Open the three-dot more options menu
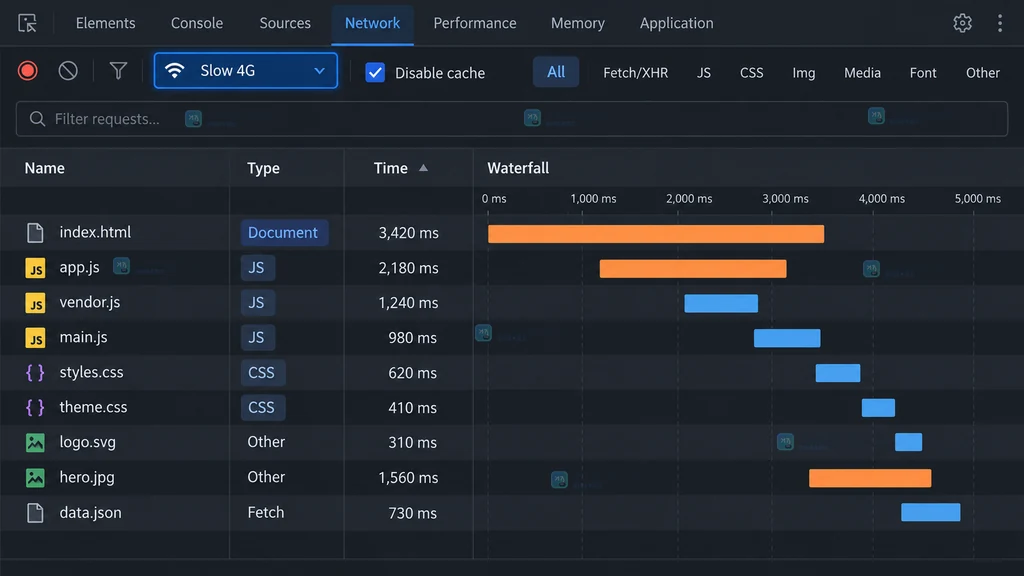 1000,24
